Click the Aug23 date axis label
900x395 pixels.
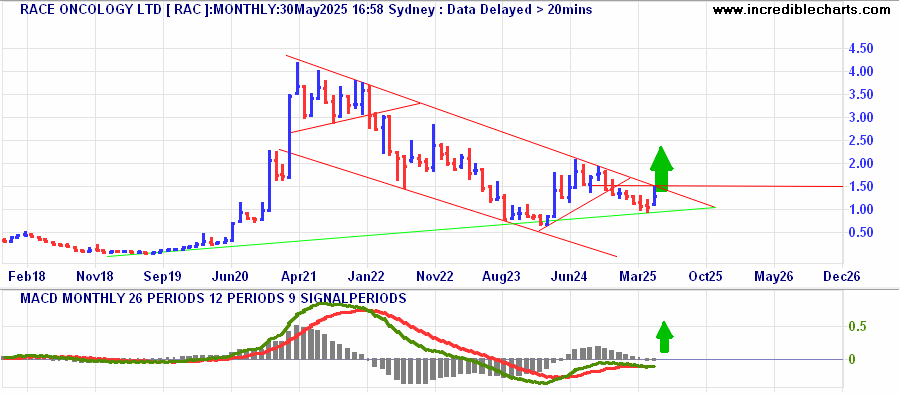tap(502, 277)
